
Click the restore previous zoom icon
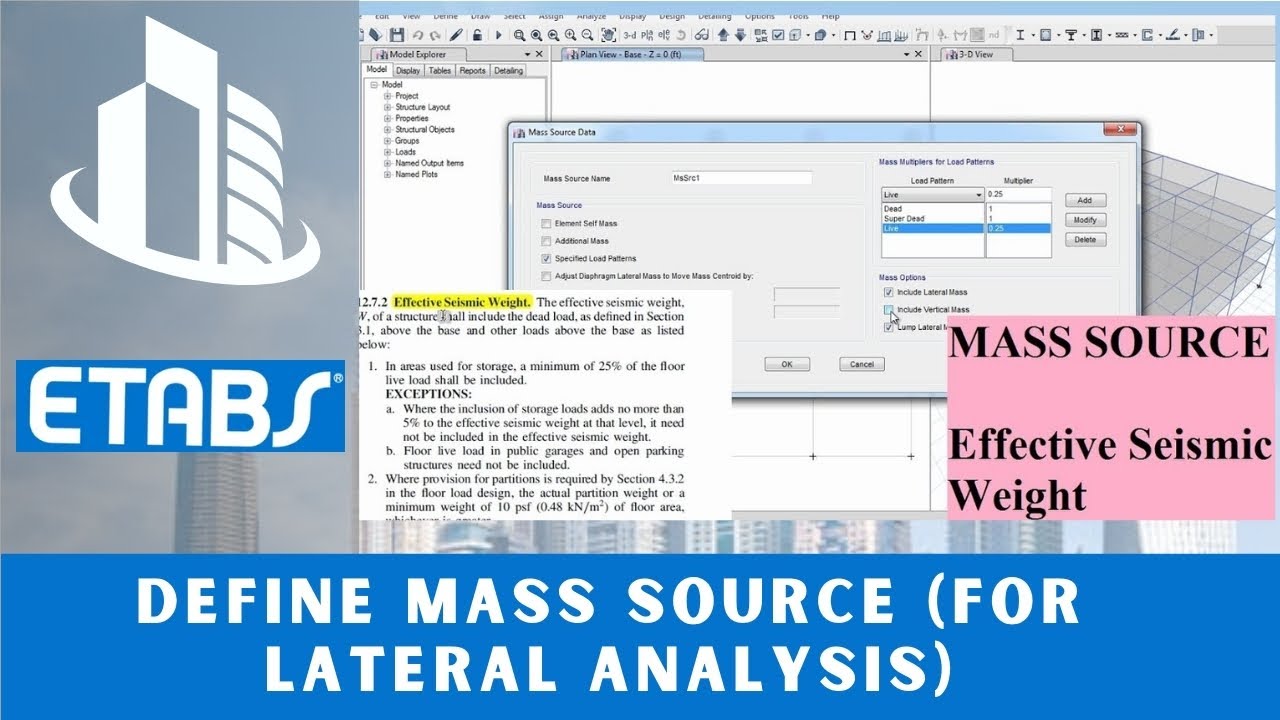tap(553, 35)
